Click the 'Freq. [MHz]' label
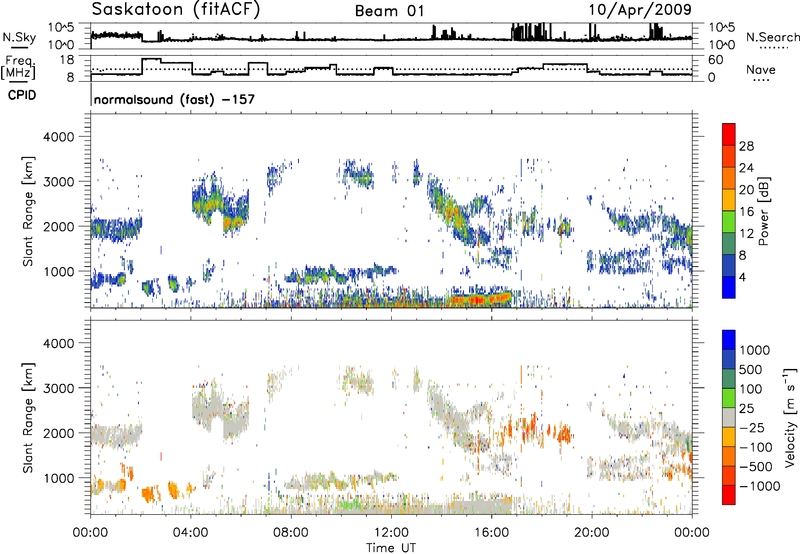The height and width of the screenshot is (554, 800). pos(19,68)
